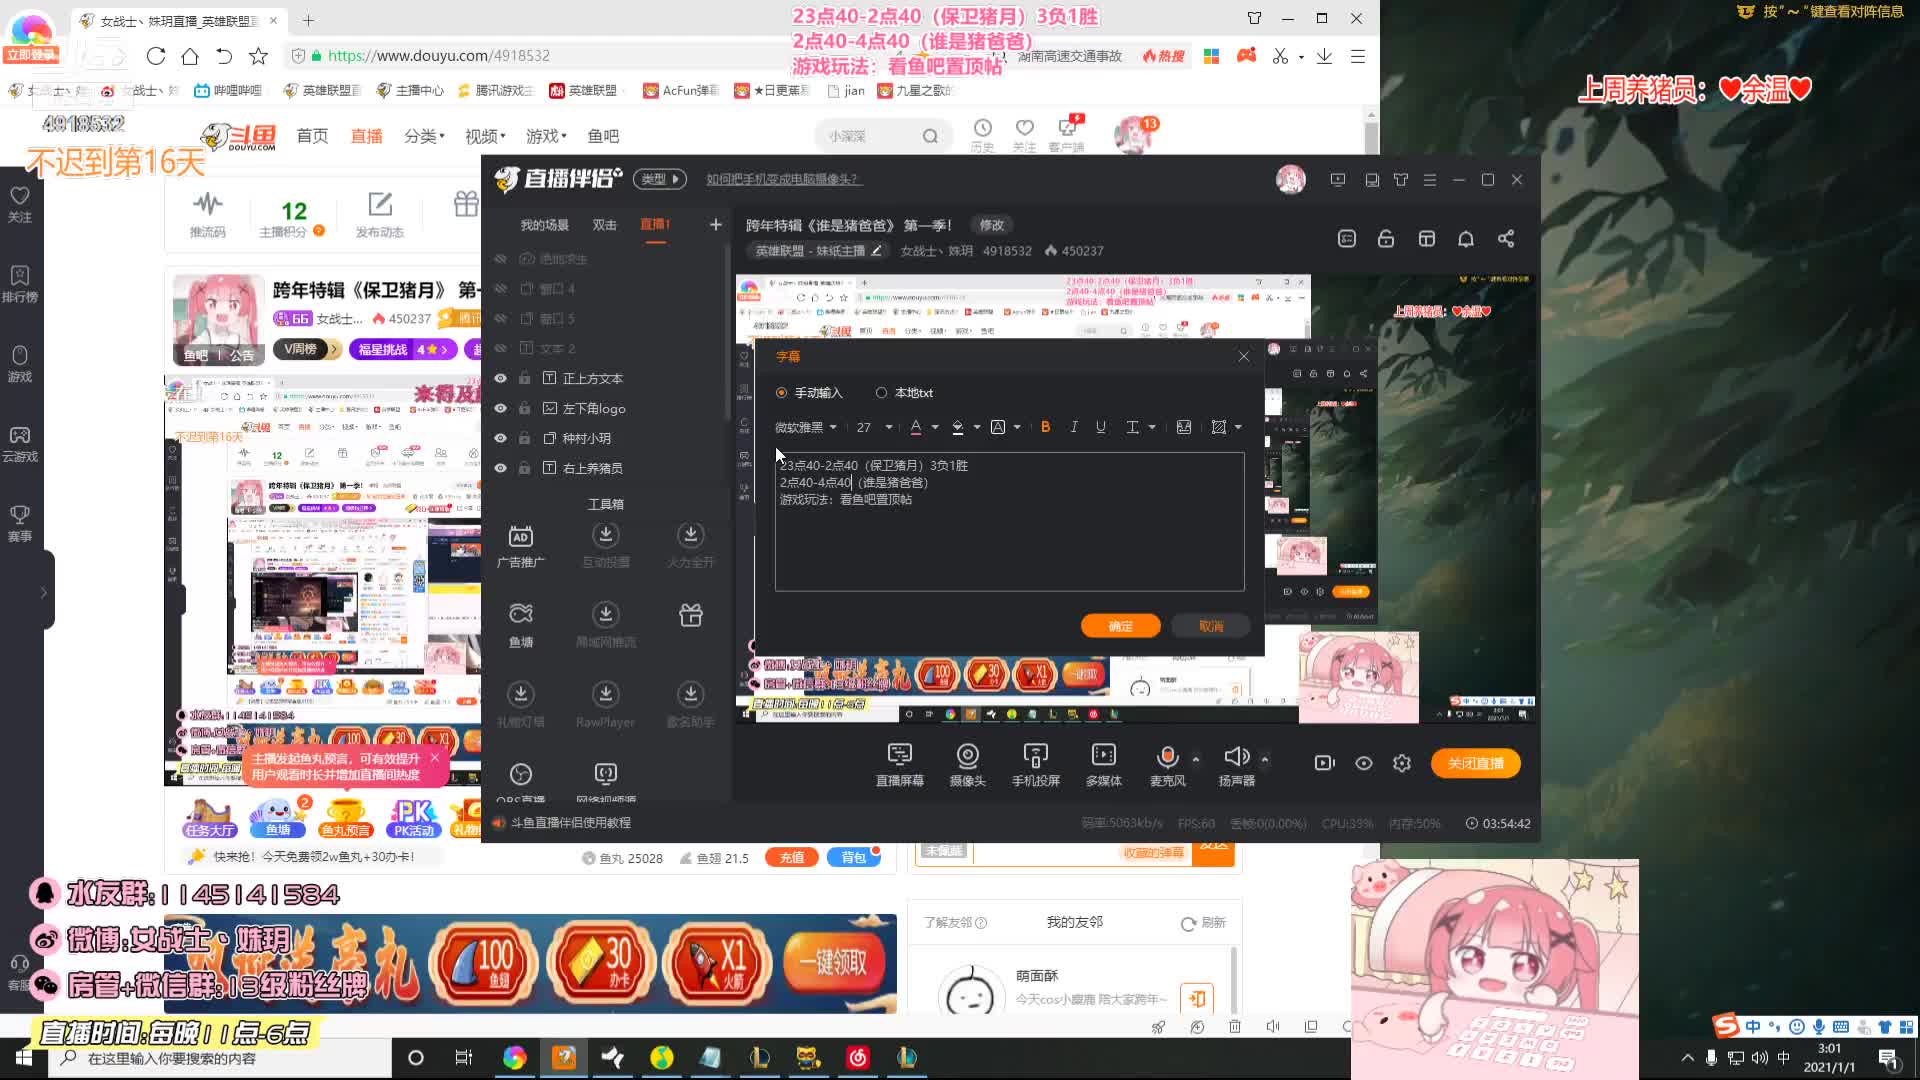This screenshot has height=1080, width=1920.
Task: Go to 首页 on Douyu navigation
Action: pyautogui.click(x=312, y=136)
